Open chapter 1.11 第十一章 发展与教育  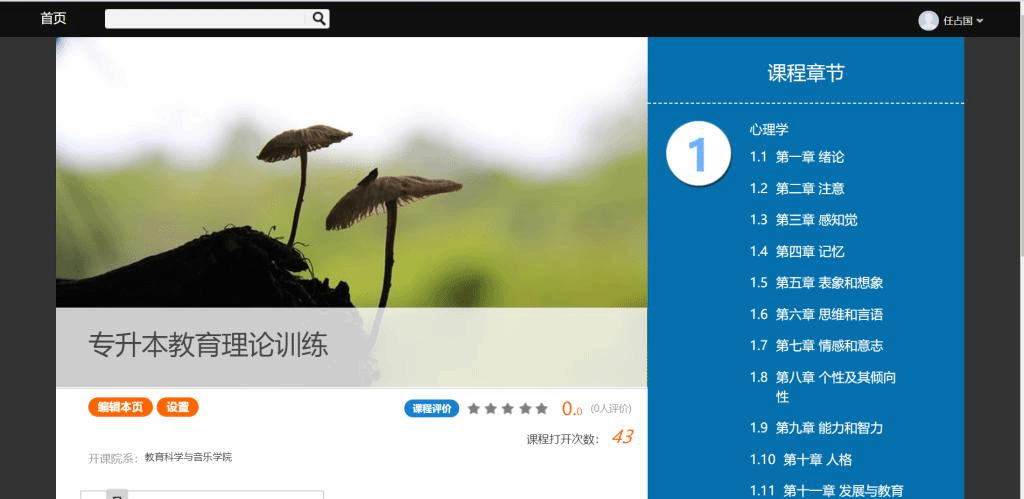[827, 491]
